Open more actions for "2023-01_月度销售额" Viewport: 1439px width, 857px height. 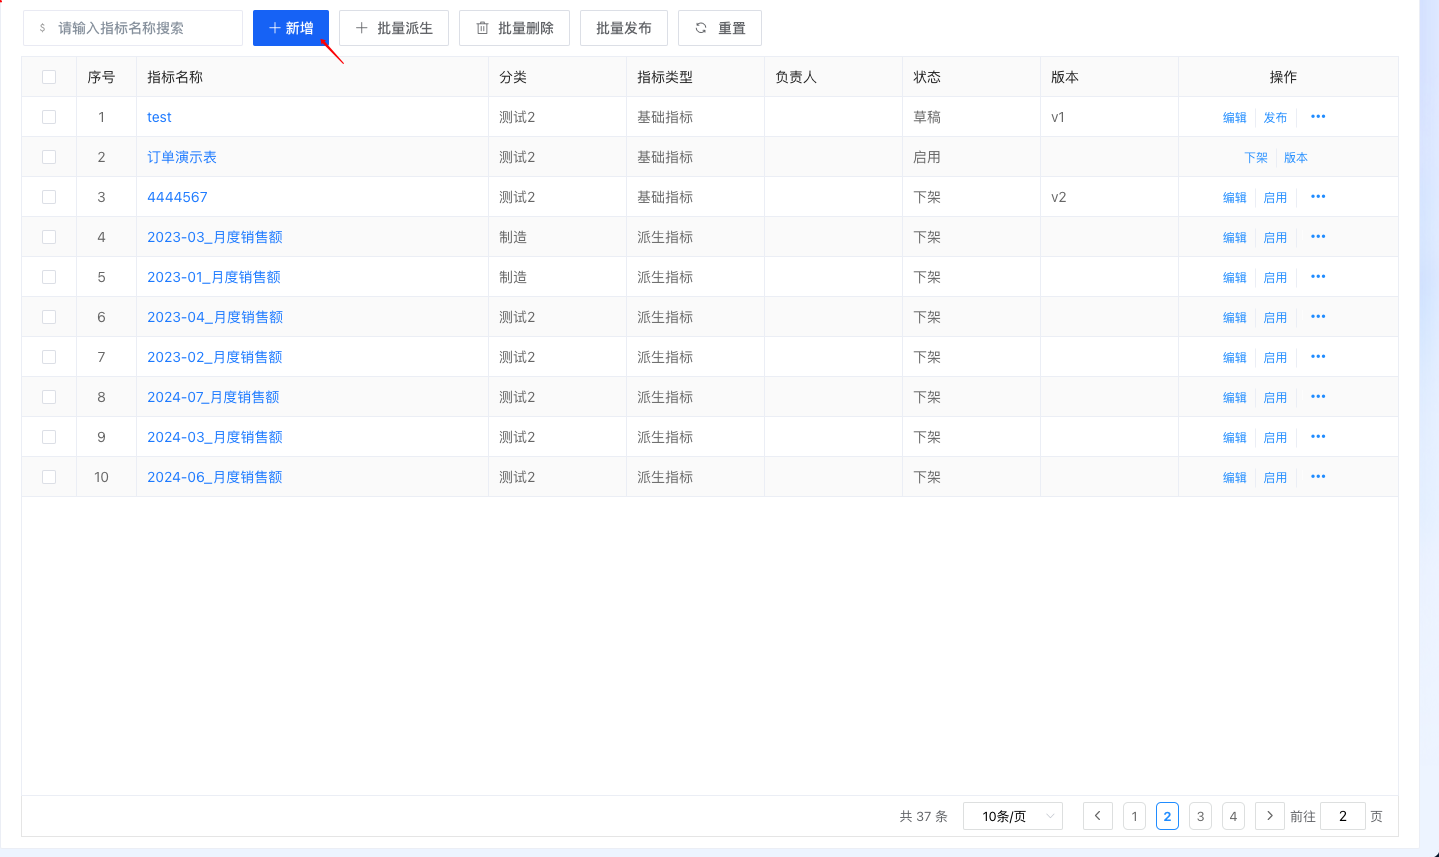[x=1317, y=276]
